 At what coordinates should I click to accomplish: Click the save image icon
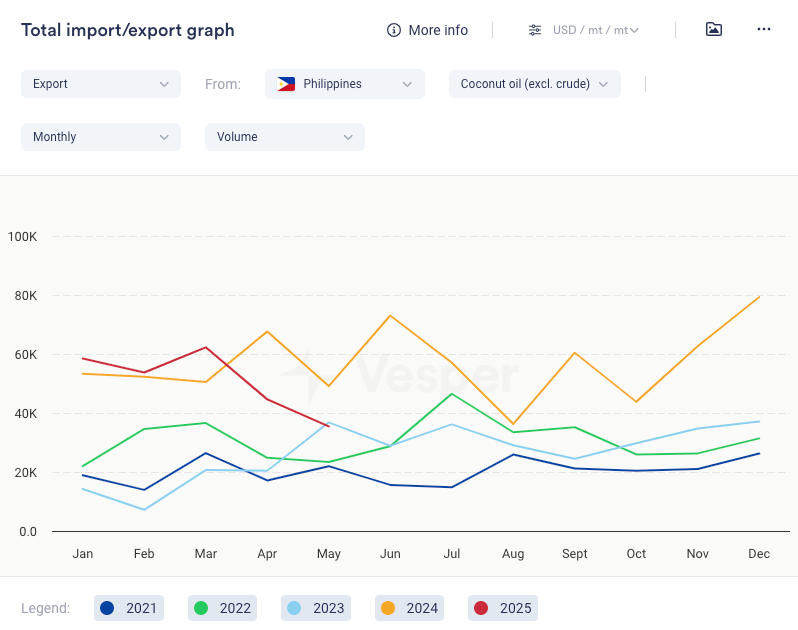(713, 29)
